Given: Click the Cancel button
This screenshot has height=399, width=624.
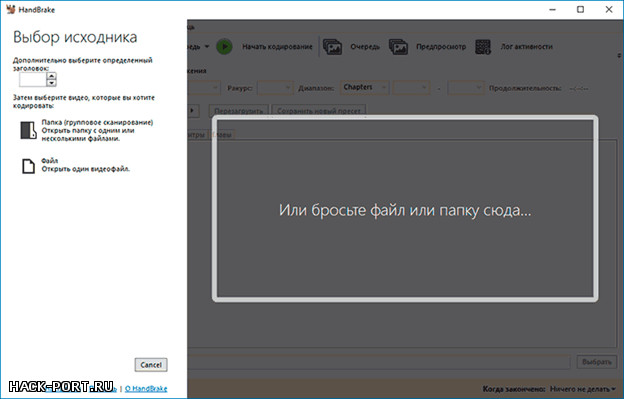Looking at the screenshot, I should click(151, 365).
